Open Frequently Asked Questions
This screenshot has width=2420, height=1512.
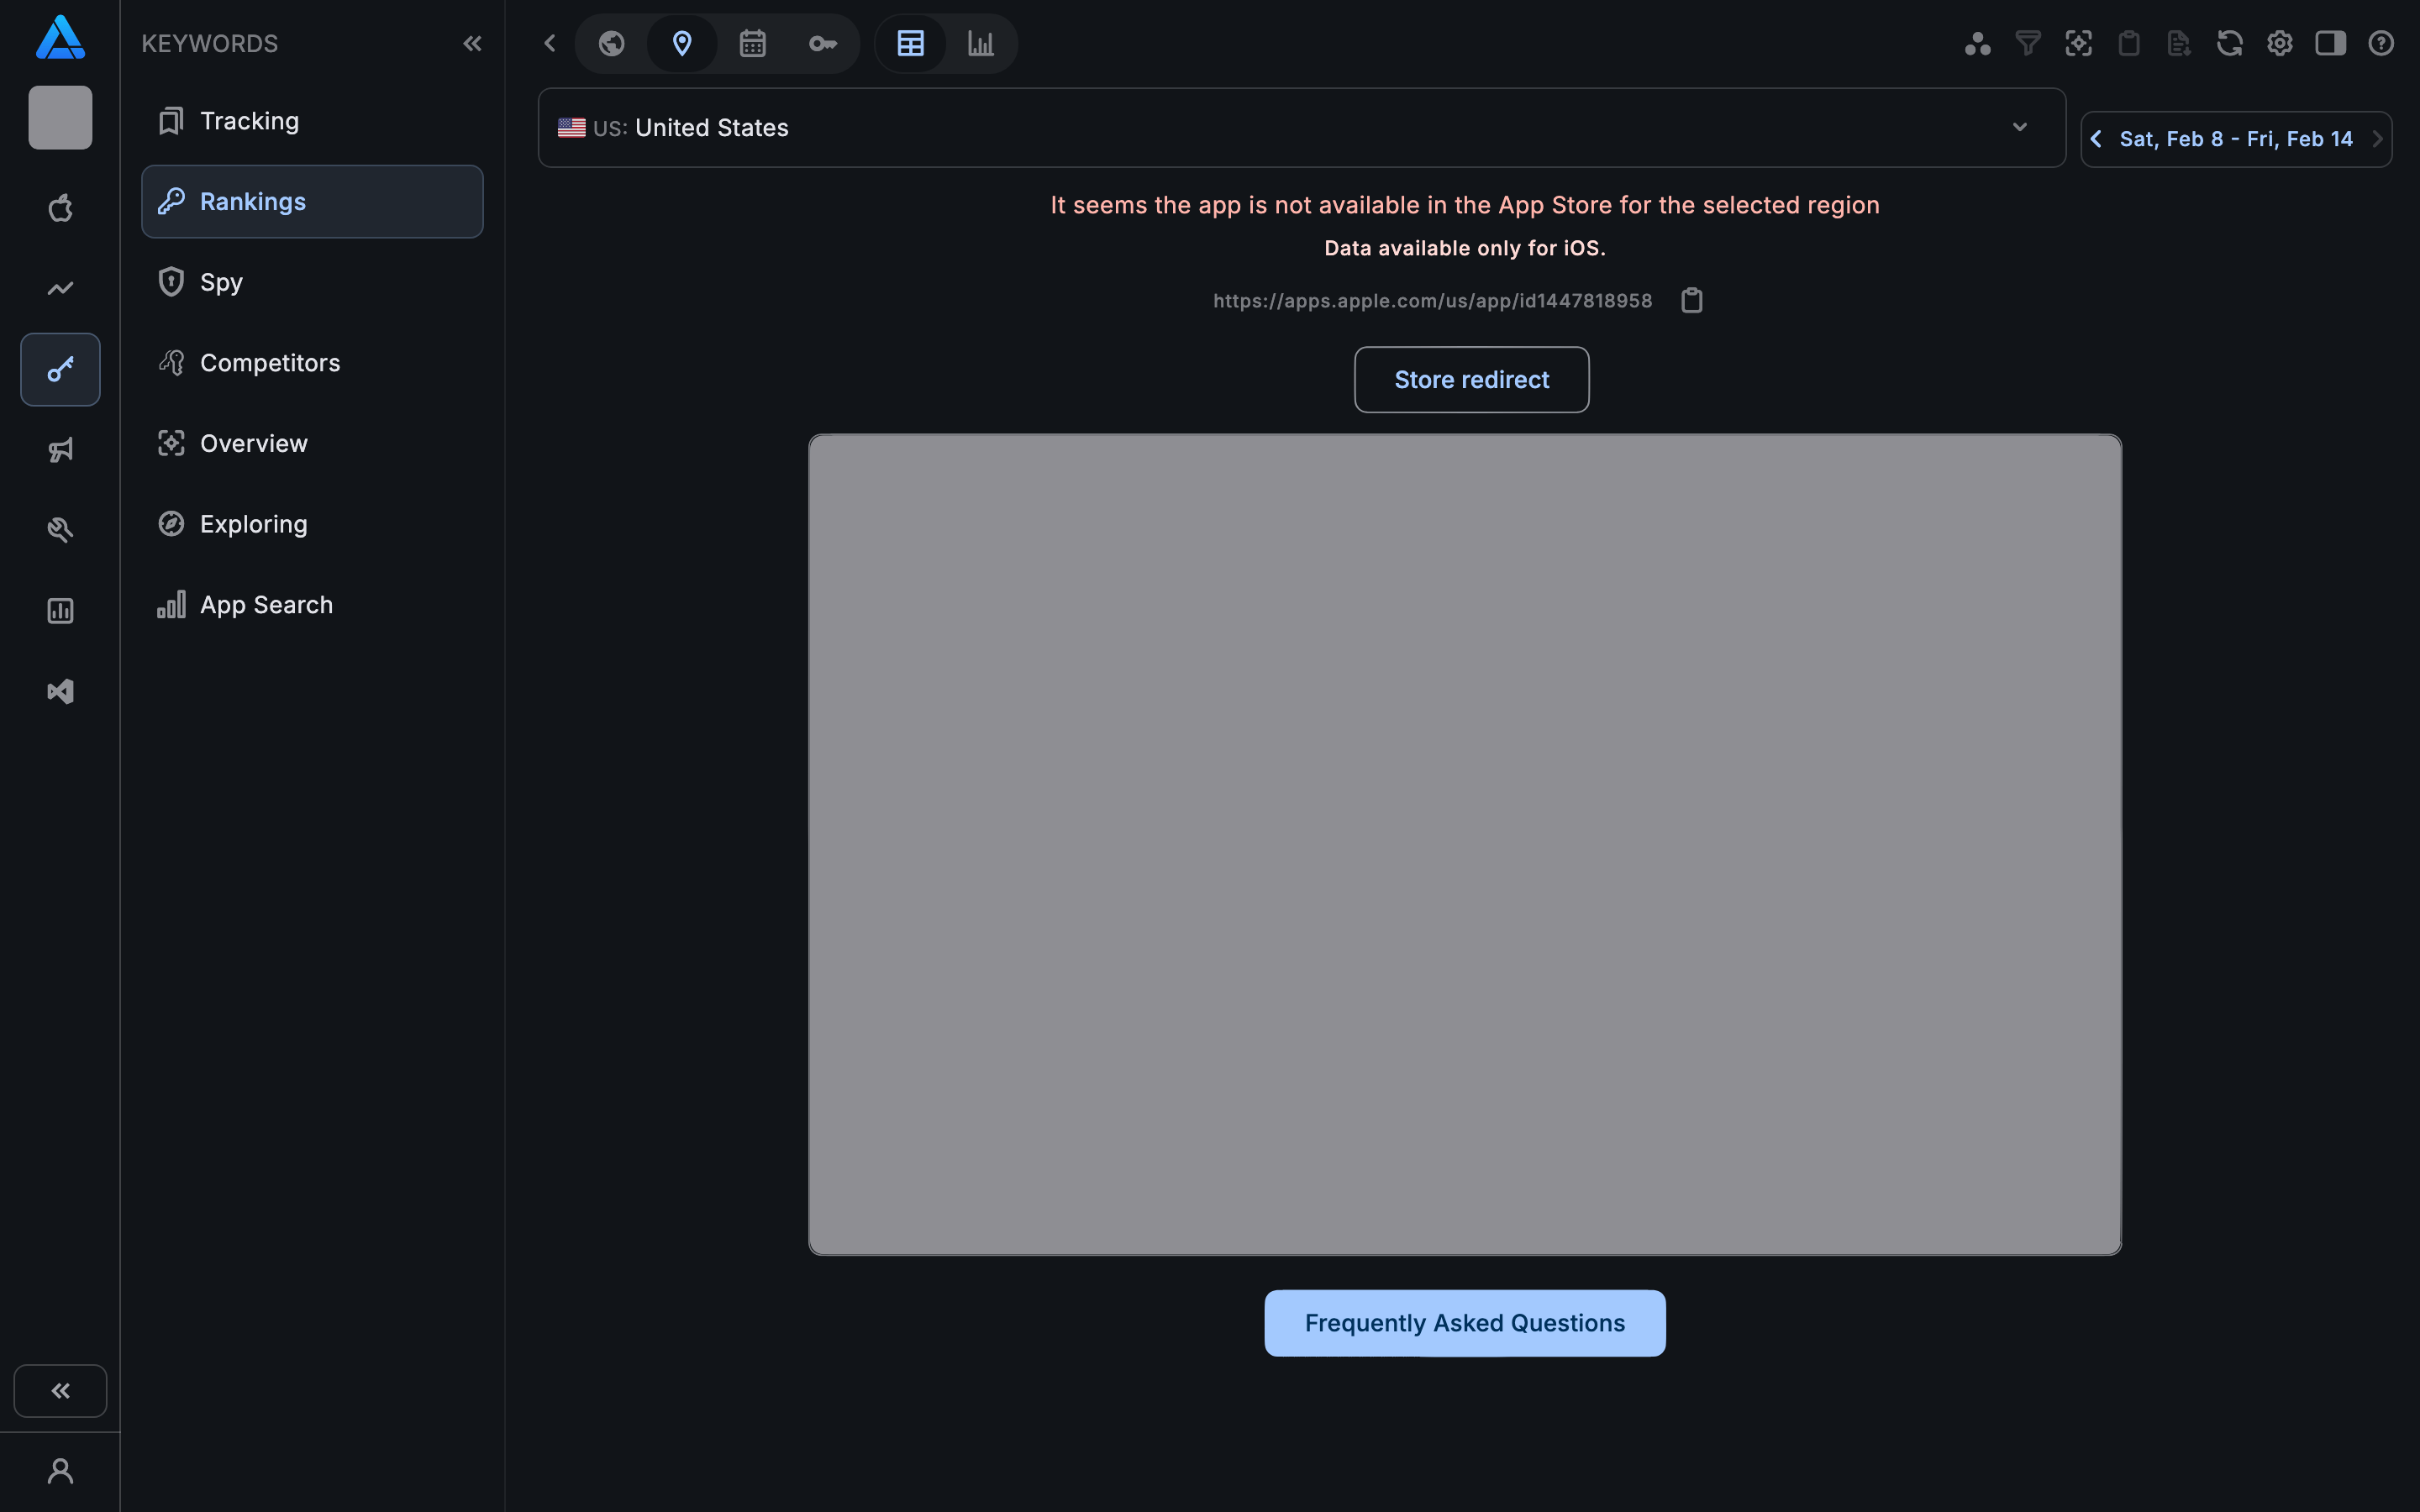[x=1464, y=1322]
